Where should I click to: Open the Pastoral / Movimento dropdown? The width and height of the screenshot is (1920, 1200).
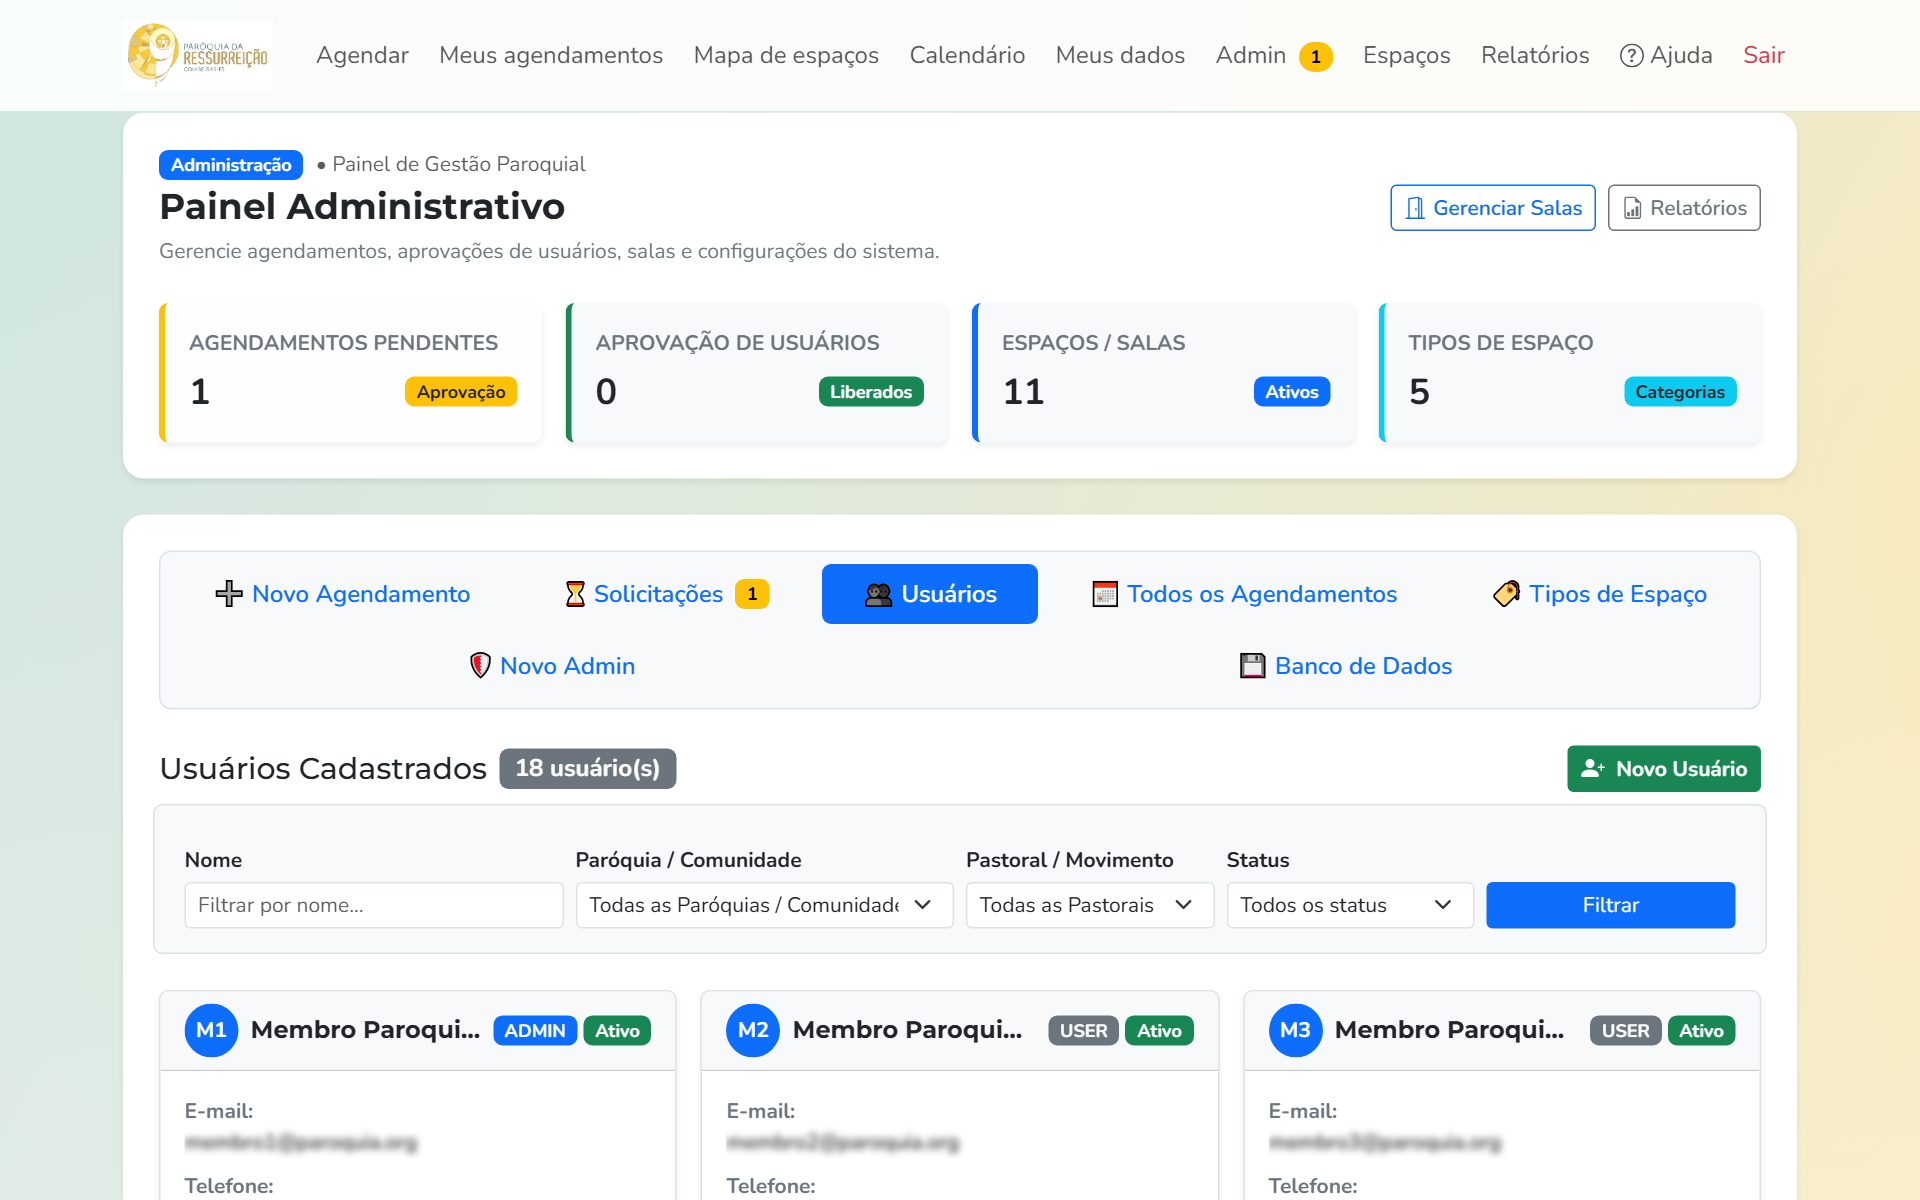click(x=1089, y=905)
